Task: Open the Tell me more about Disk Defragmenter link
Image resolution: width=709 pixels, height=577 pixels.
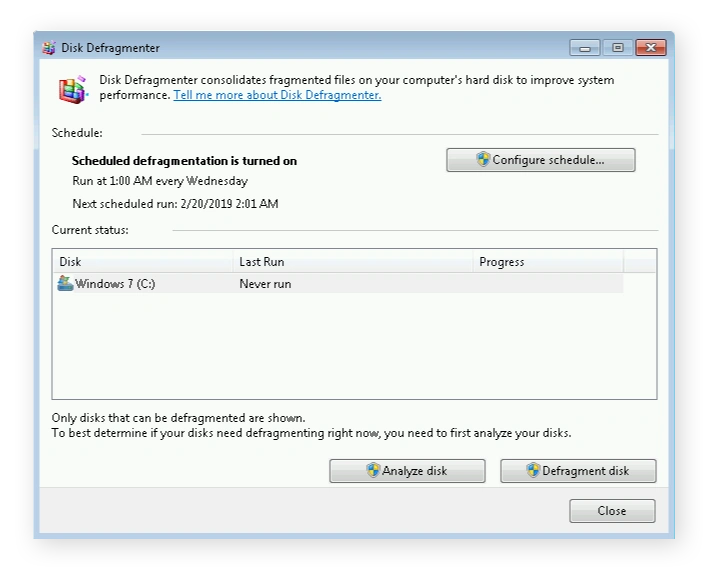Action: (277, 95)
